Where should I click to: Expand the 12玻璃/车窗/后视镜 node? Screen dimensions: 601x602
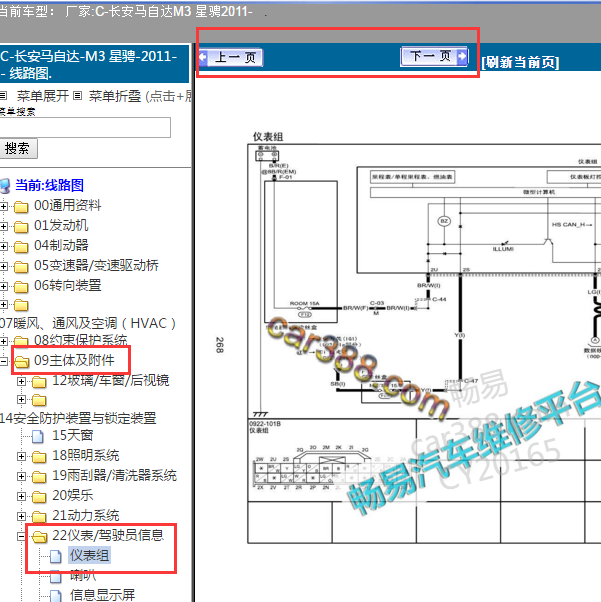22,382
